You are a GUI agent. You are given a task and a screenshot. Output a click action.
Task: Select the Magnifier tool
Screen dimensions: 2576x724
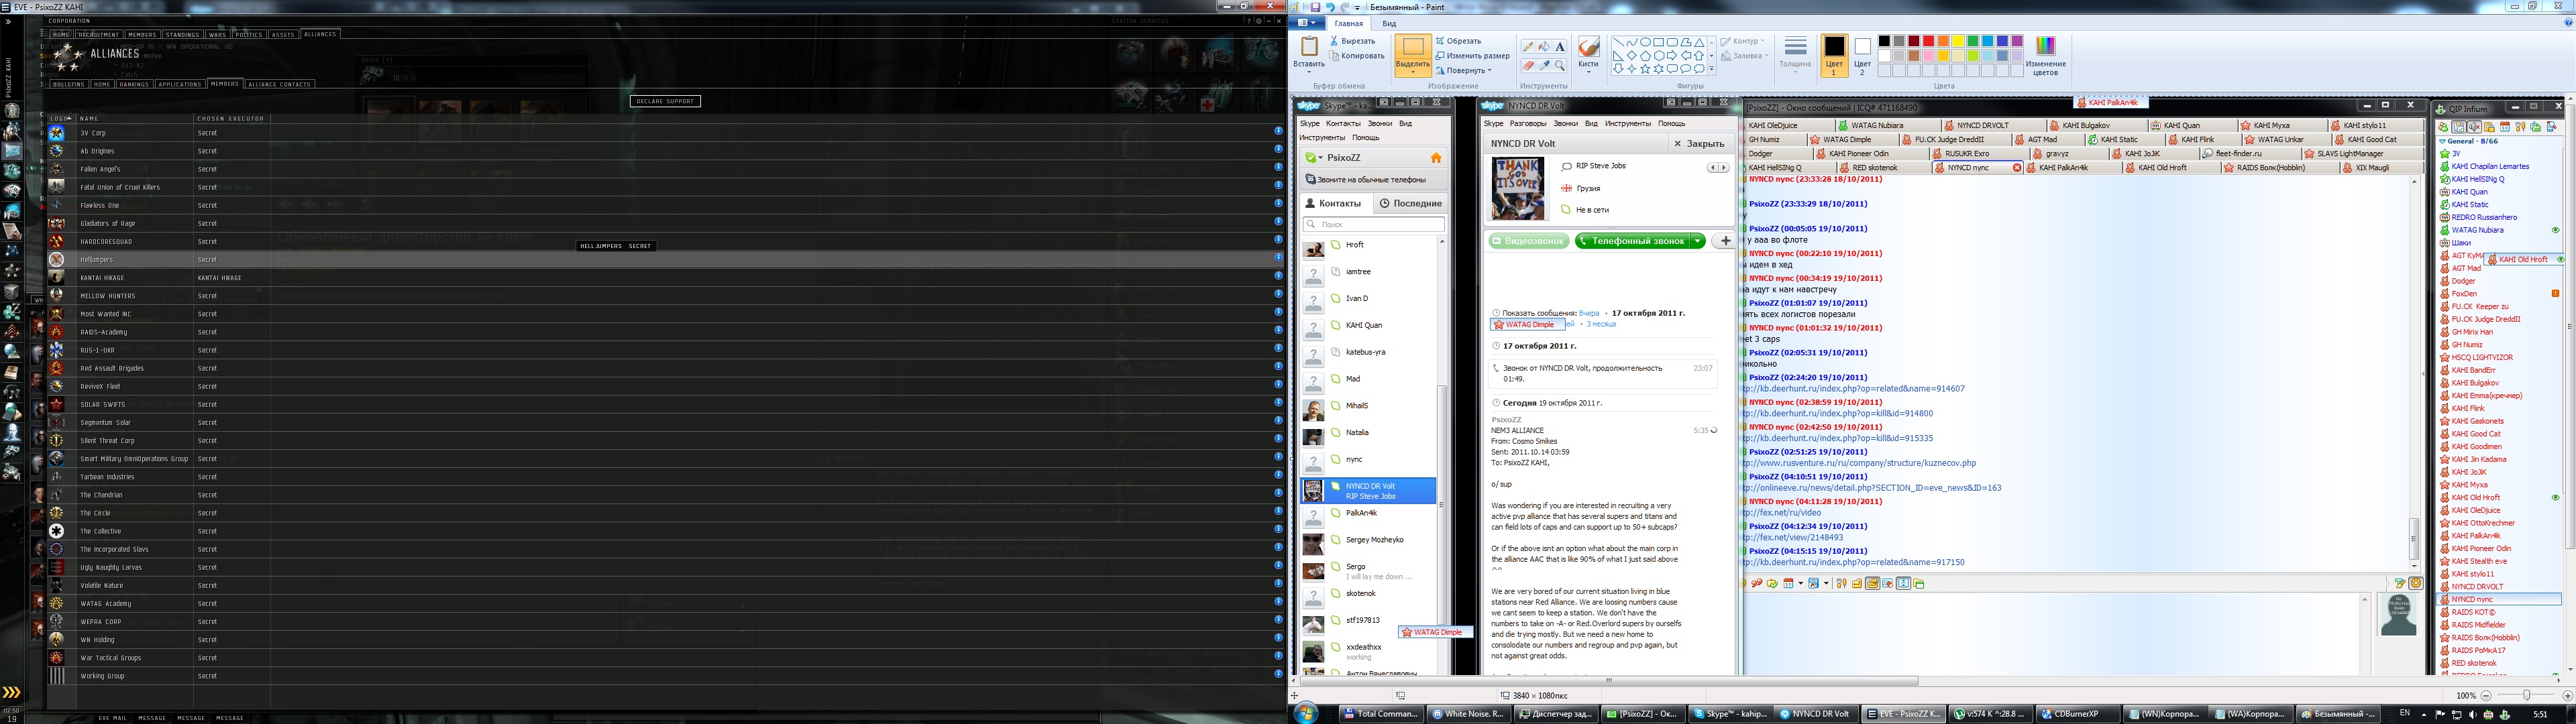1560,65
